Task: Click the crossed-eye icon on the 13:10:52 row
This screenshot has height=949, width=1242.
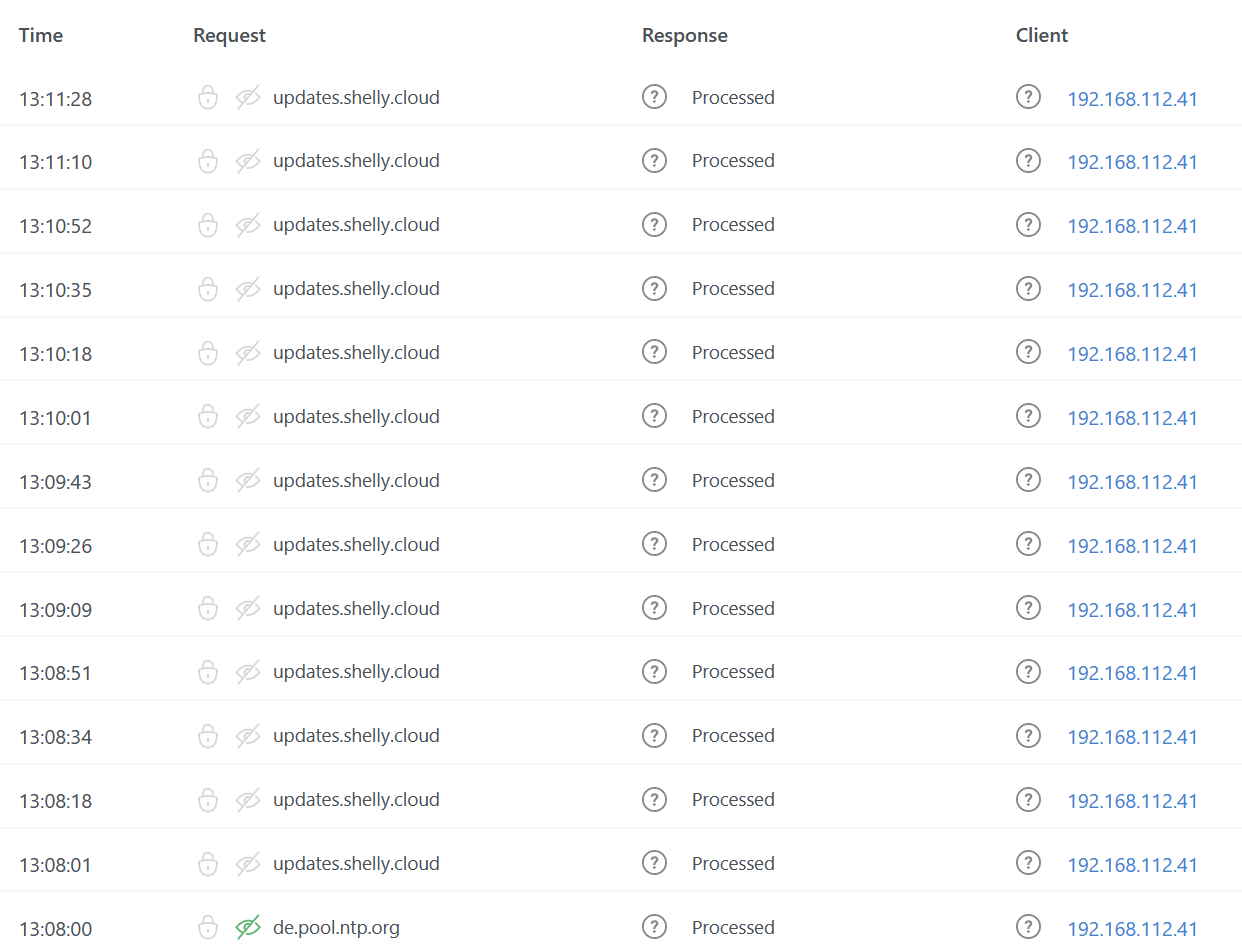Action: 247,225
